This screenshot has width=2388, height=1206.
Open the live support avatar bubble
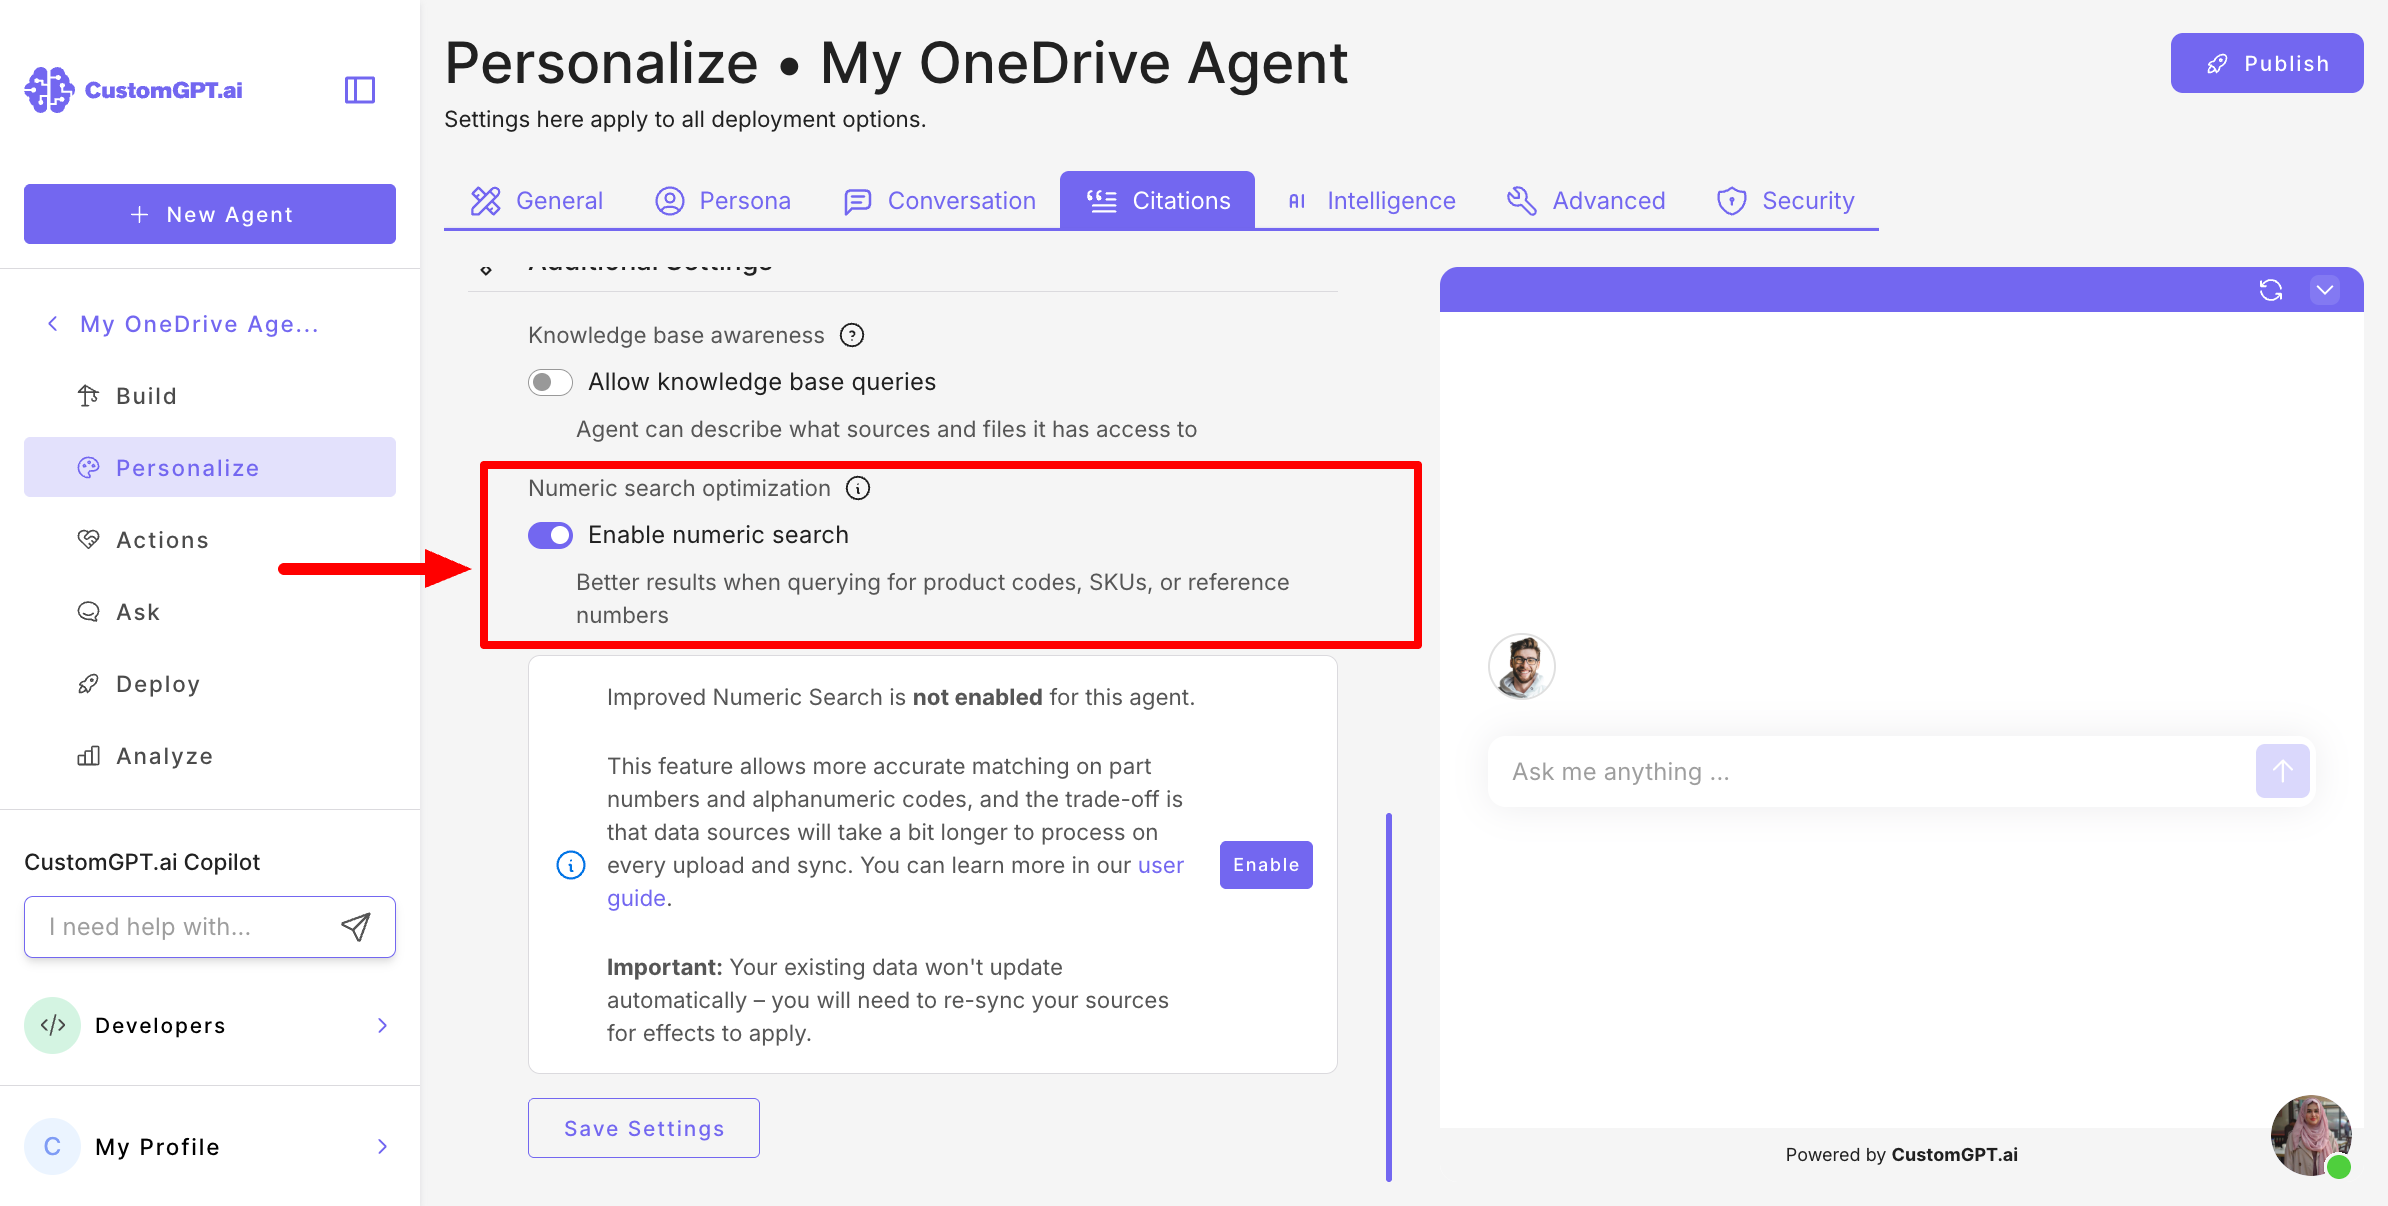(x=2310, y=1135)
